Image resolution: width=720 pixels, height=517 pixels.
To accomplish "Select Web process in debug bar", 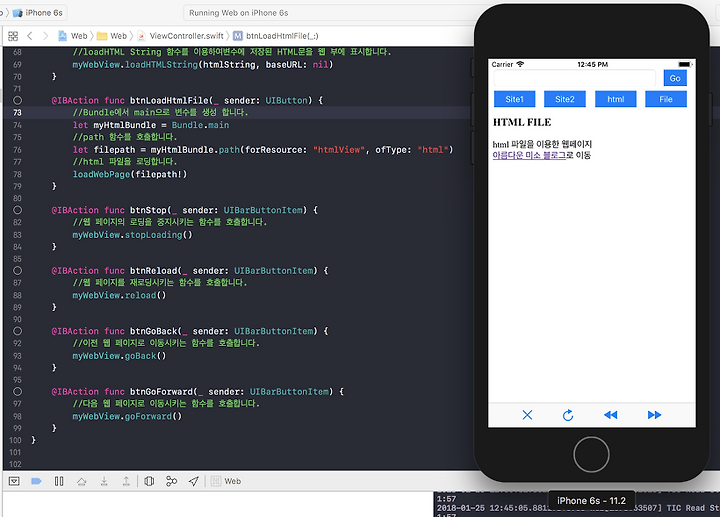I will pos(226,481).
